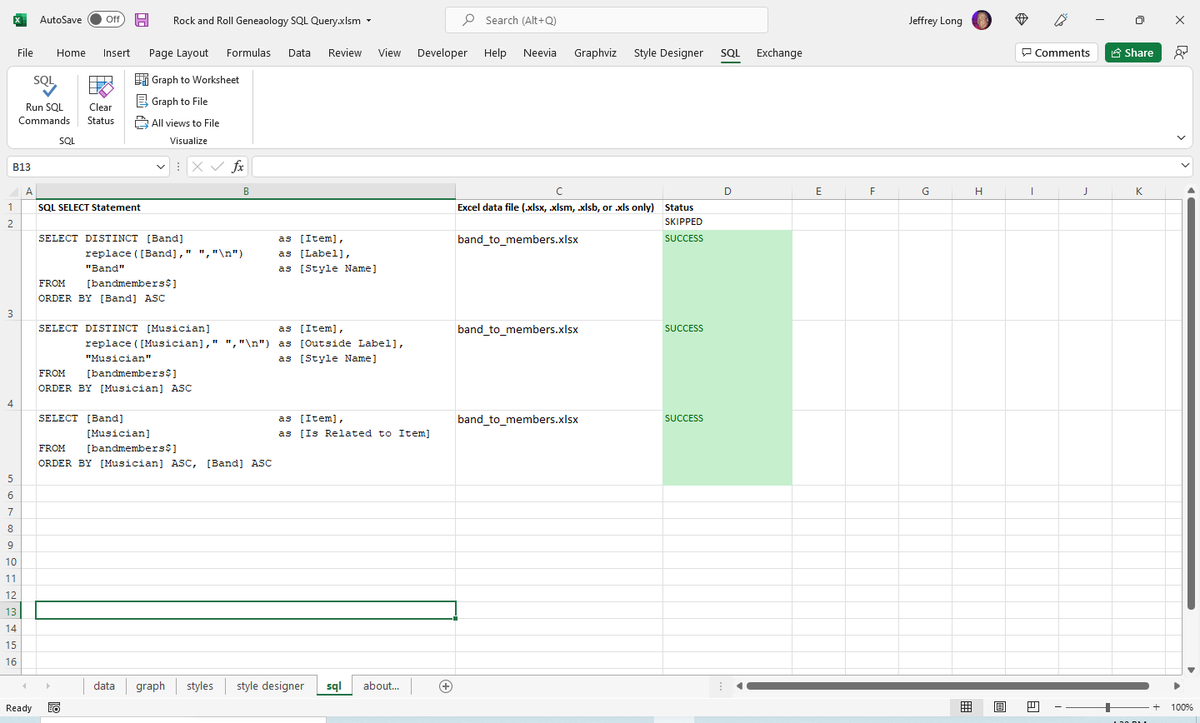Open the Developer tab
The width and height of the screenshot is (1200, 723).
[x=442, y=53]
